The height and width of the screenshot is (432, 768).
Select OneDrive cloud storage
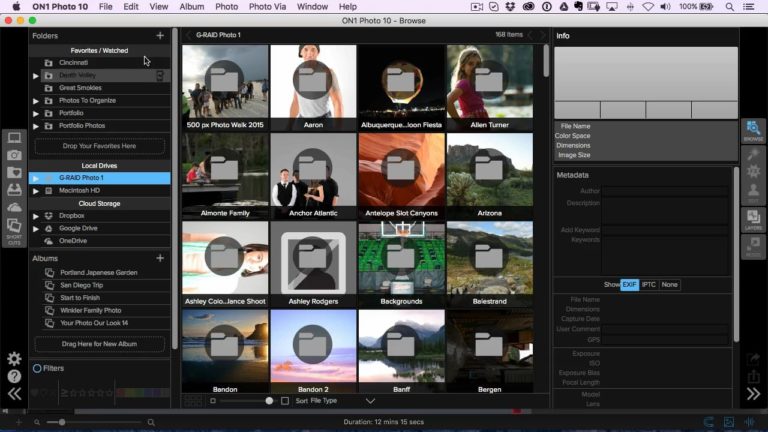(73, 240)
